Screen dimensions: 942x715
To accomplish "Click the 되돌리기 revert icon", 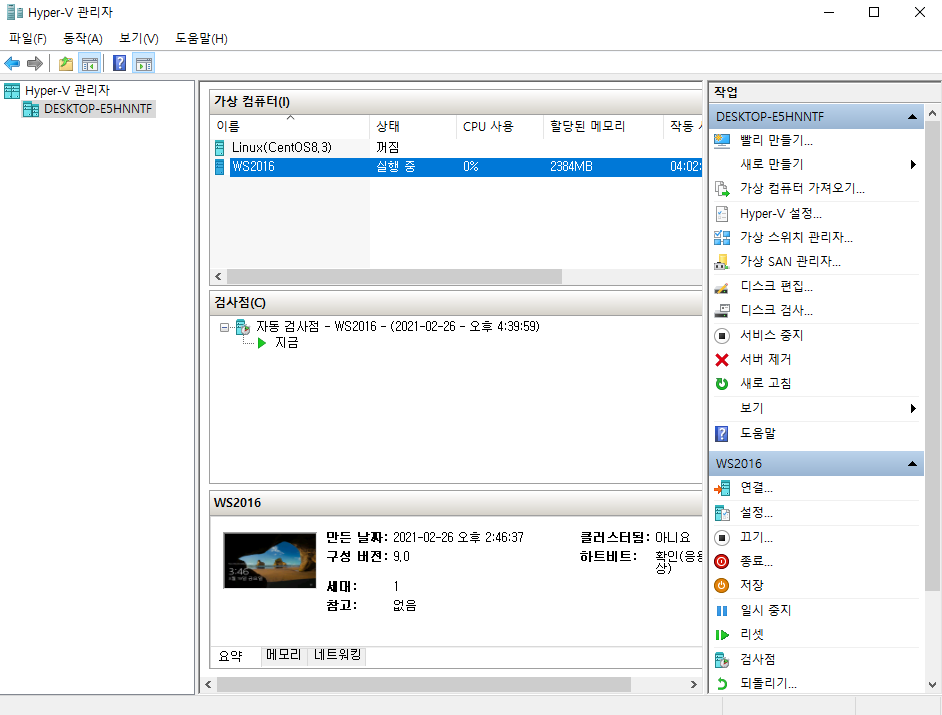I will pos(722,684).
